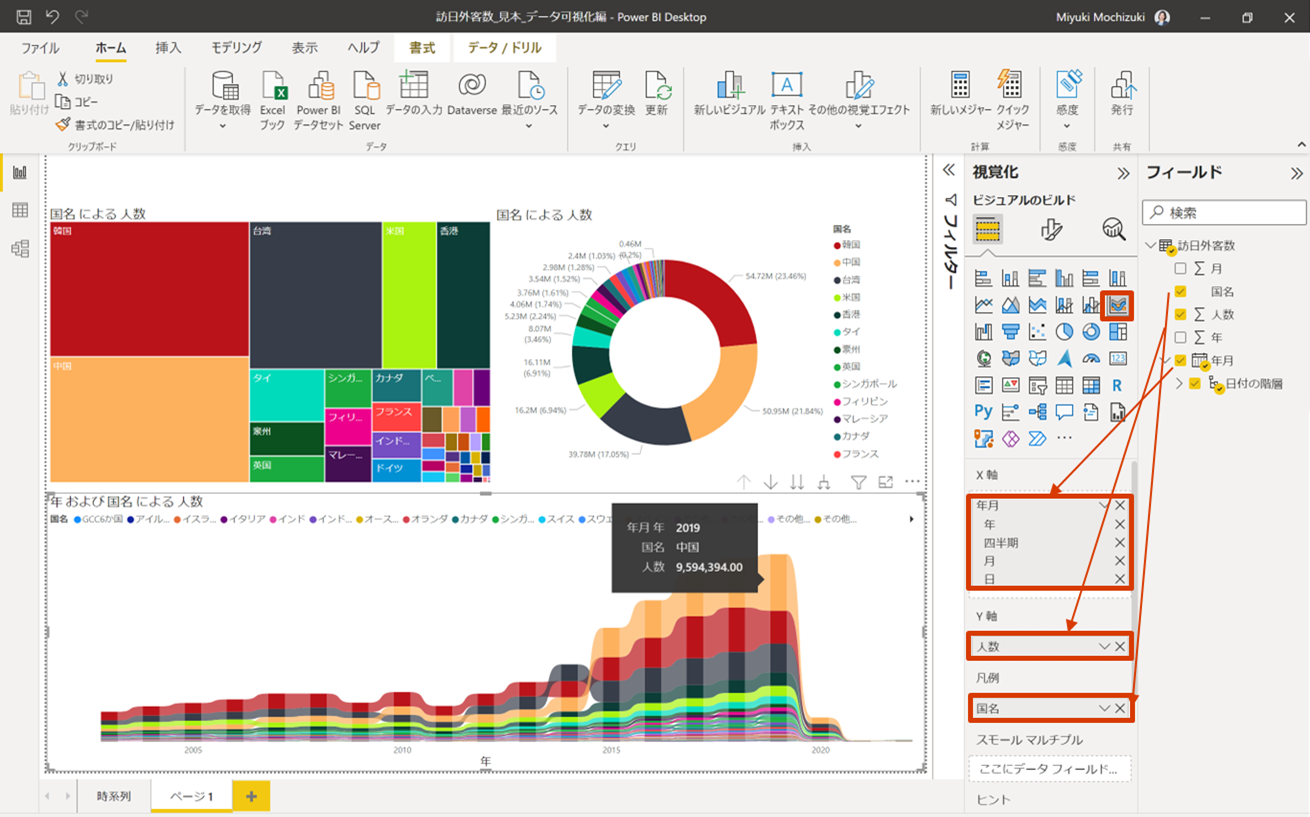
Task: Click Focus mode icon on chart header
Action: (885, 483)
